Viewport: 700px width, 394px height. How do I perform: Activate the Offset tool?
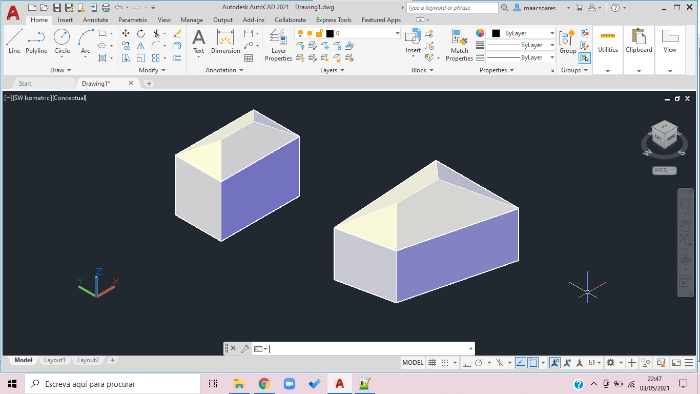point(177,58)
